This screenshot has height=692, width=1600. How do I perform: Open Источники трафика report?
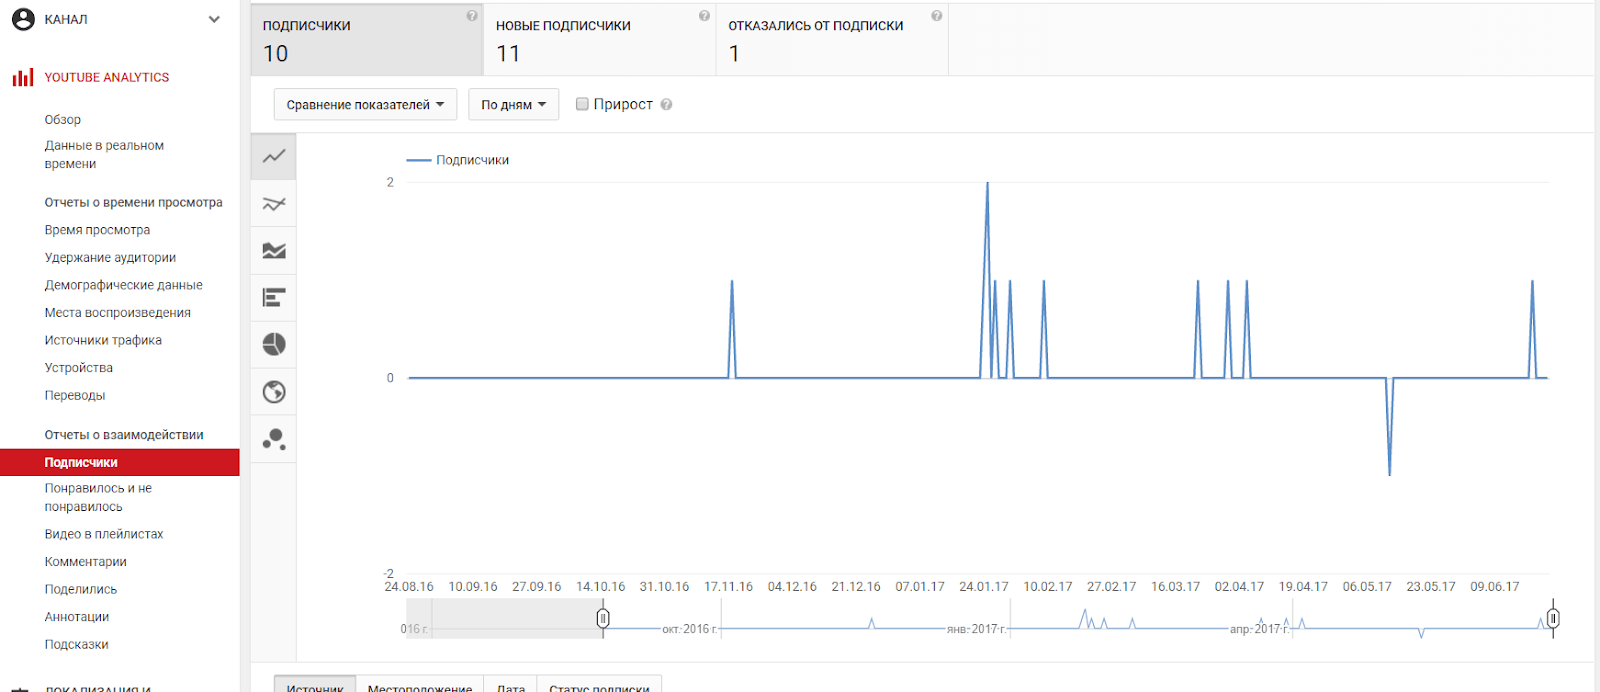click(x=103, y=340)
